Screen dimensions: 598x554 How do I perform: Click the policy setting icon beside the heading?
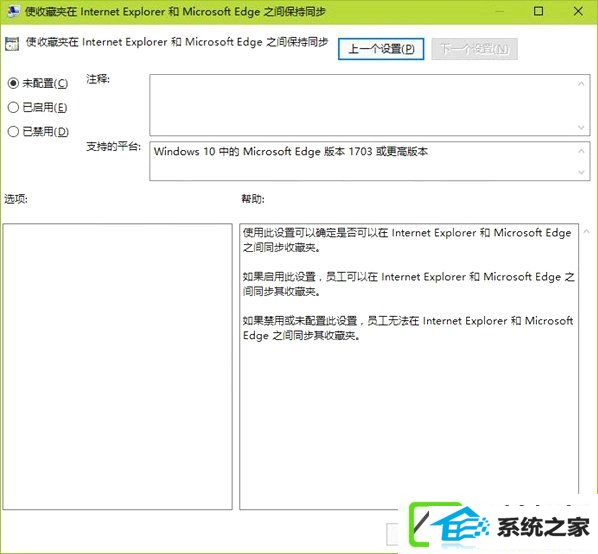pos(12,43)
